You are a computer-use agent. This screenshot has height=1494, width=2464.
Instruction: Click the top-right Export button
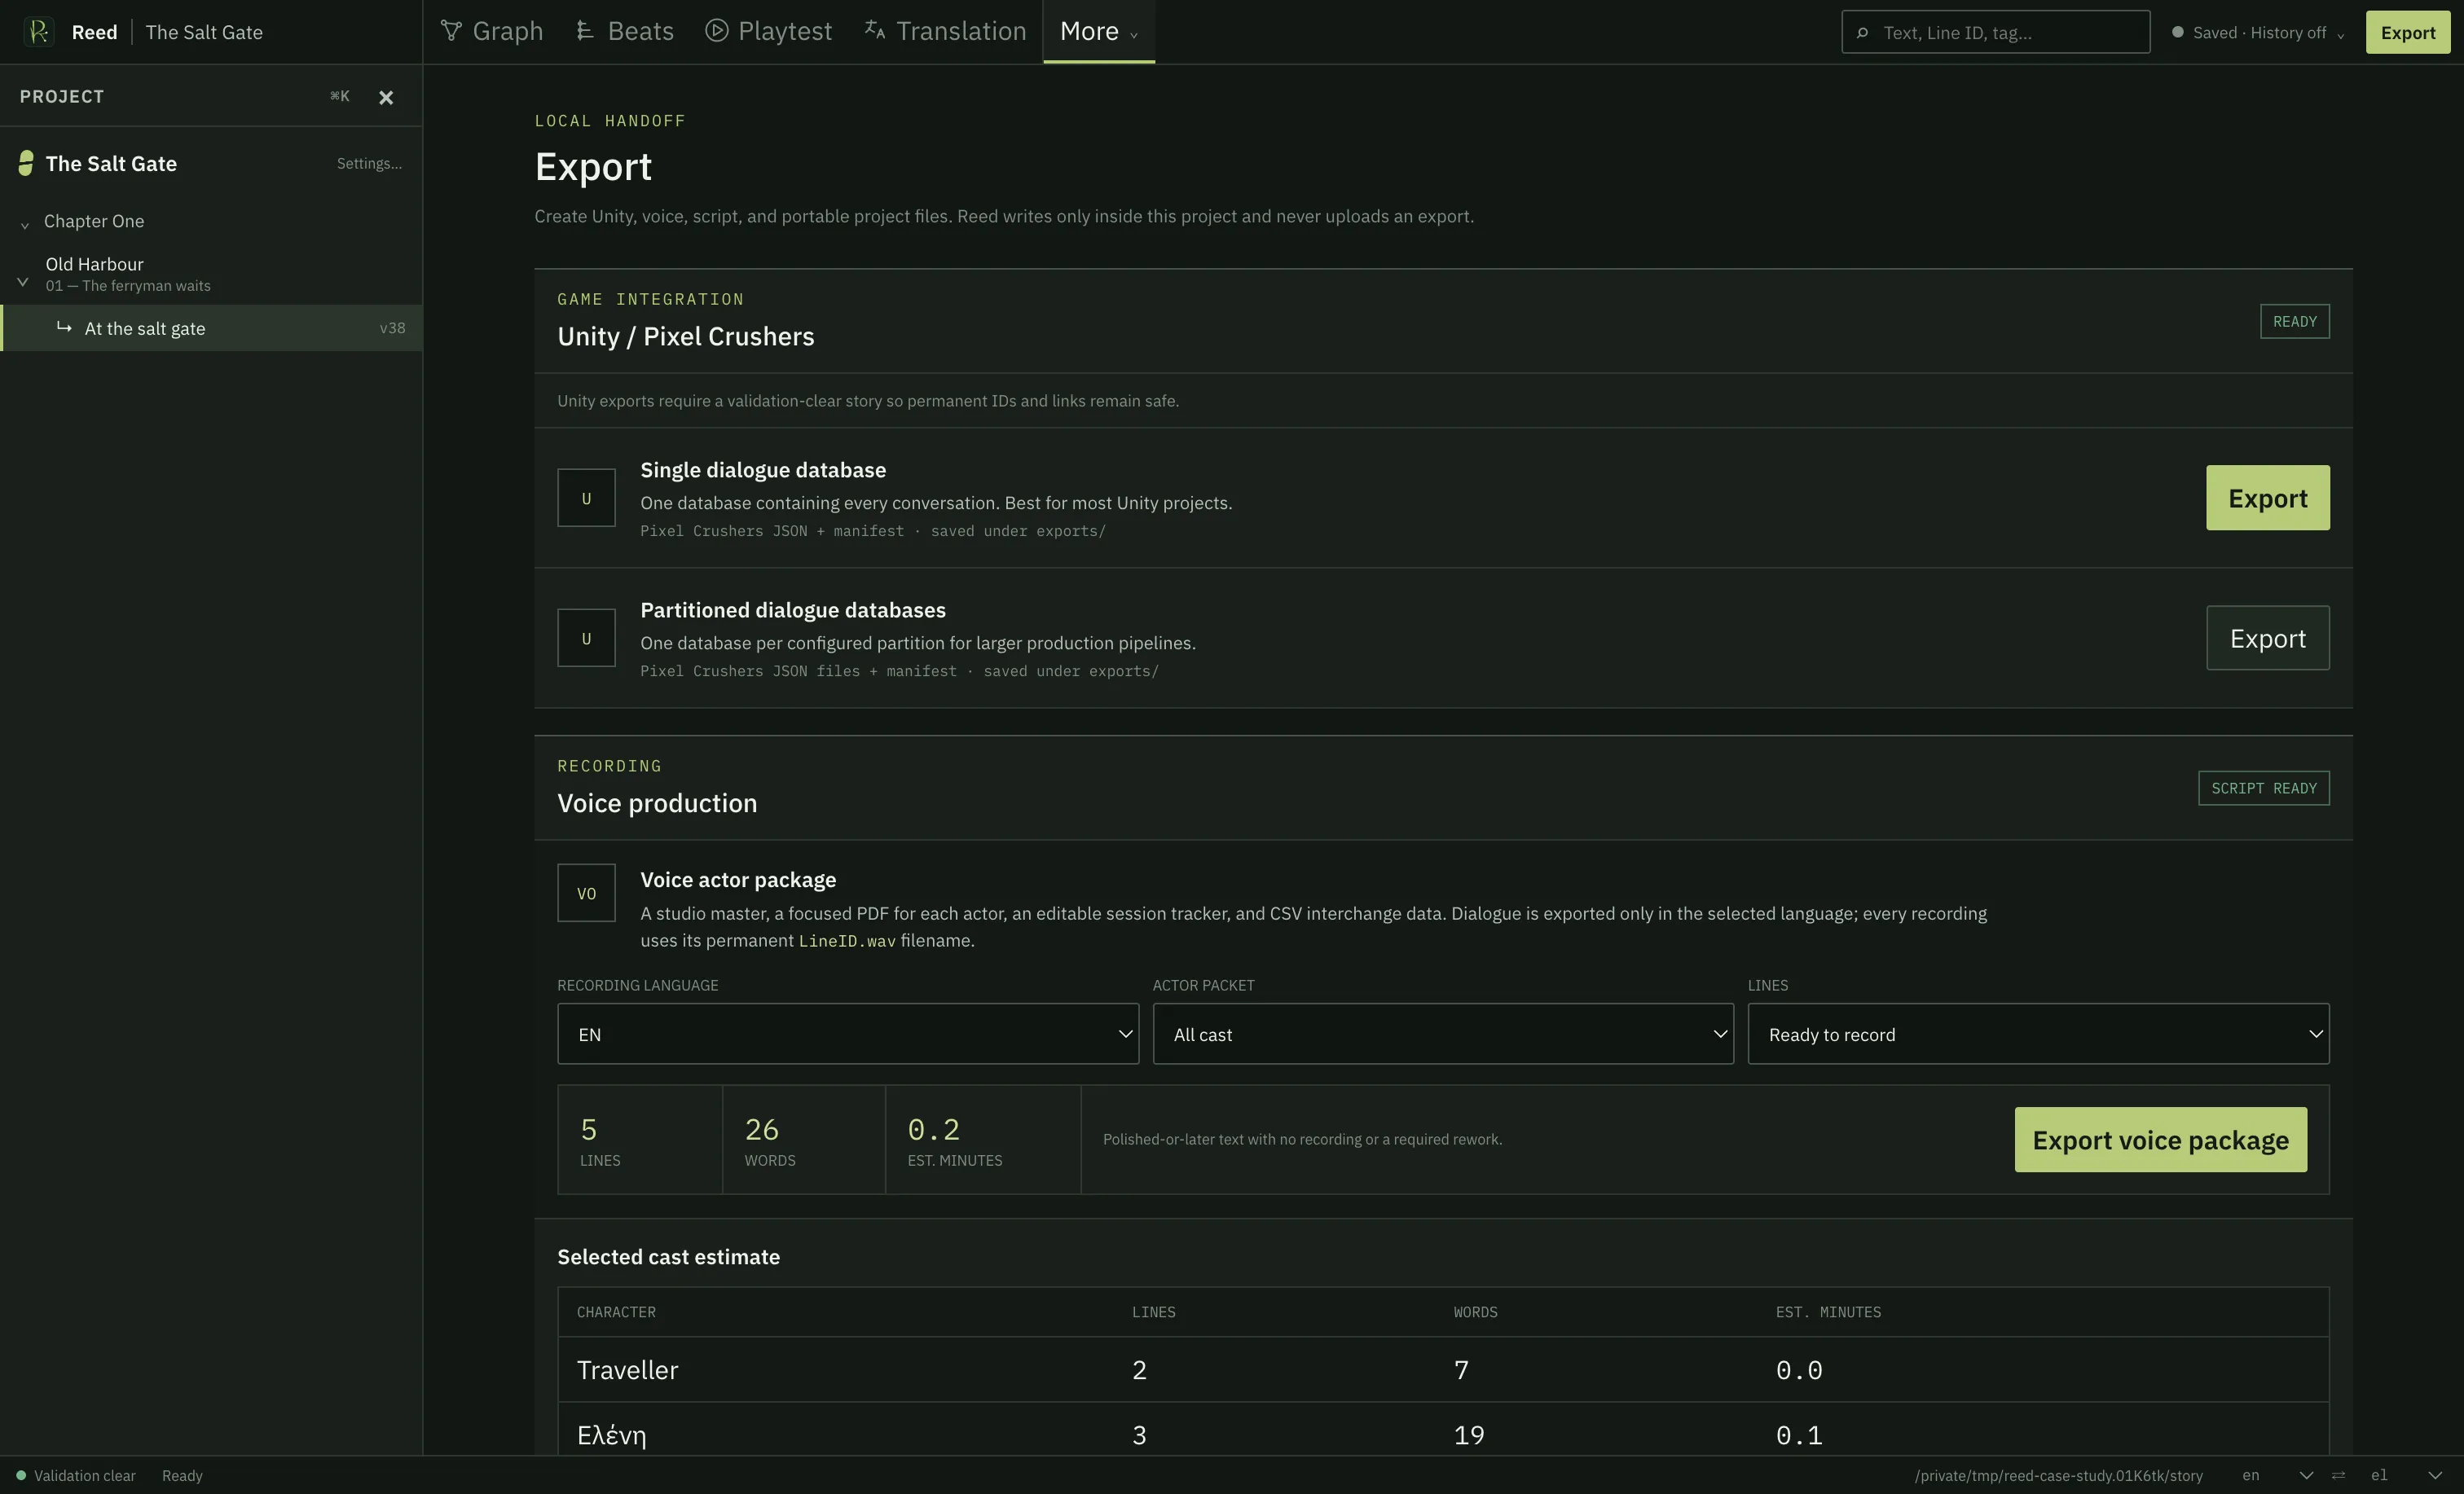tap(2407, 32)
